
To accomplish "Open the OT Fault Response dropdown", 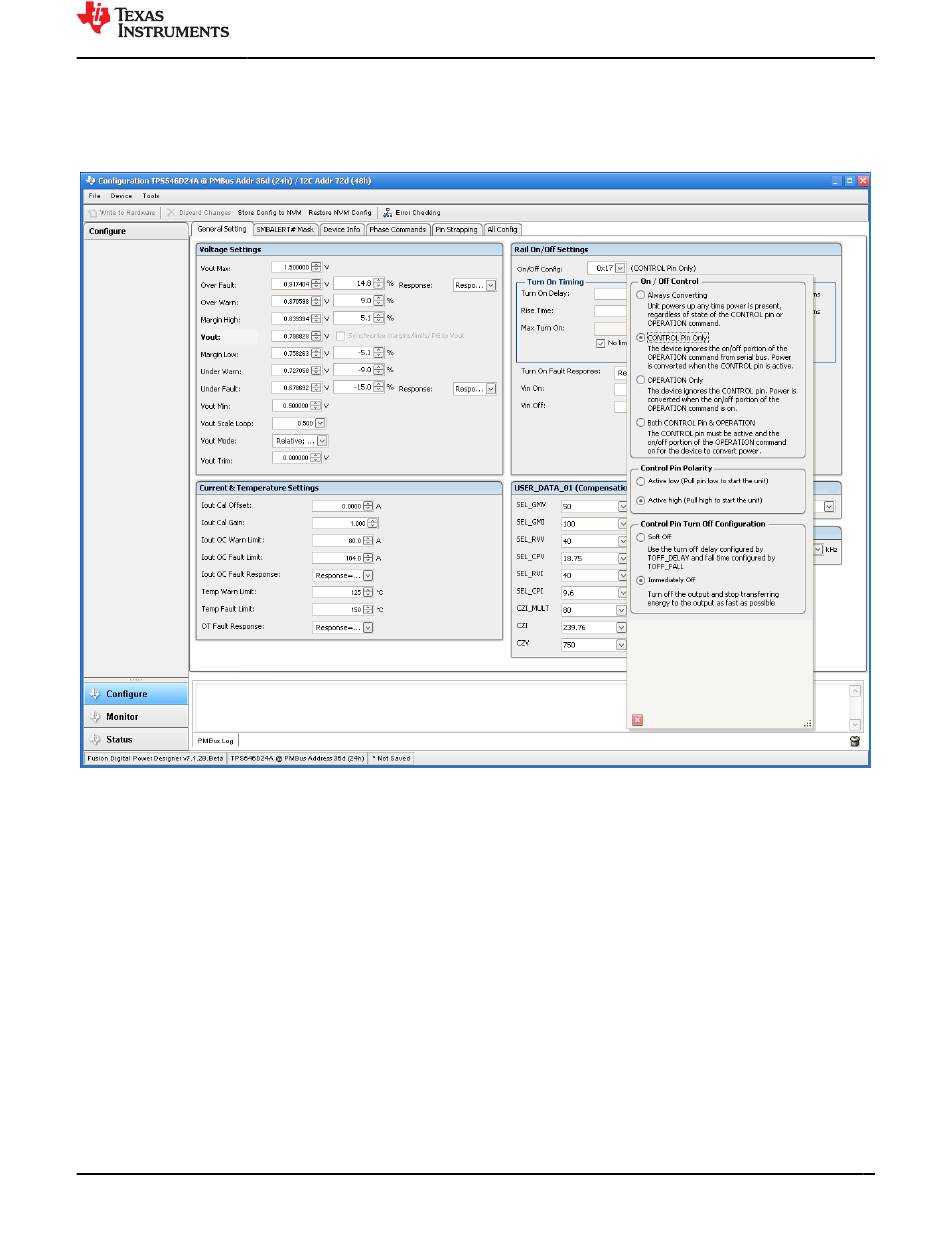I will click(368, 627).
